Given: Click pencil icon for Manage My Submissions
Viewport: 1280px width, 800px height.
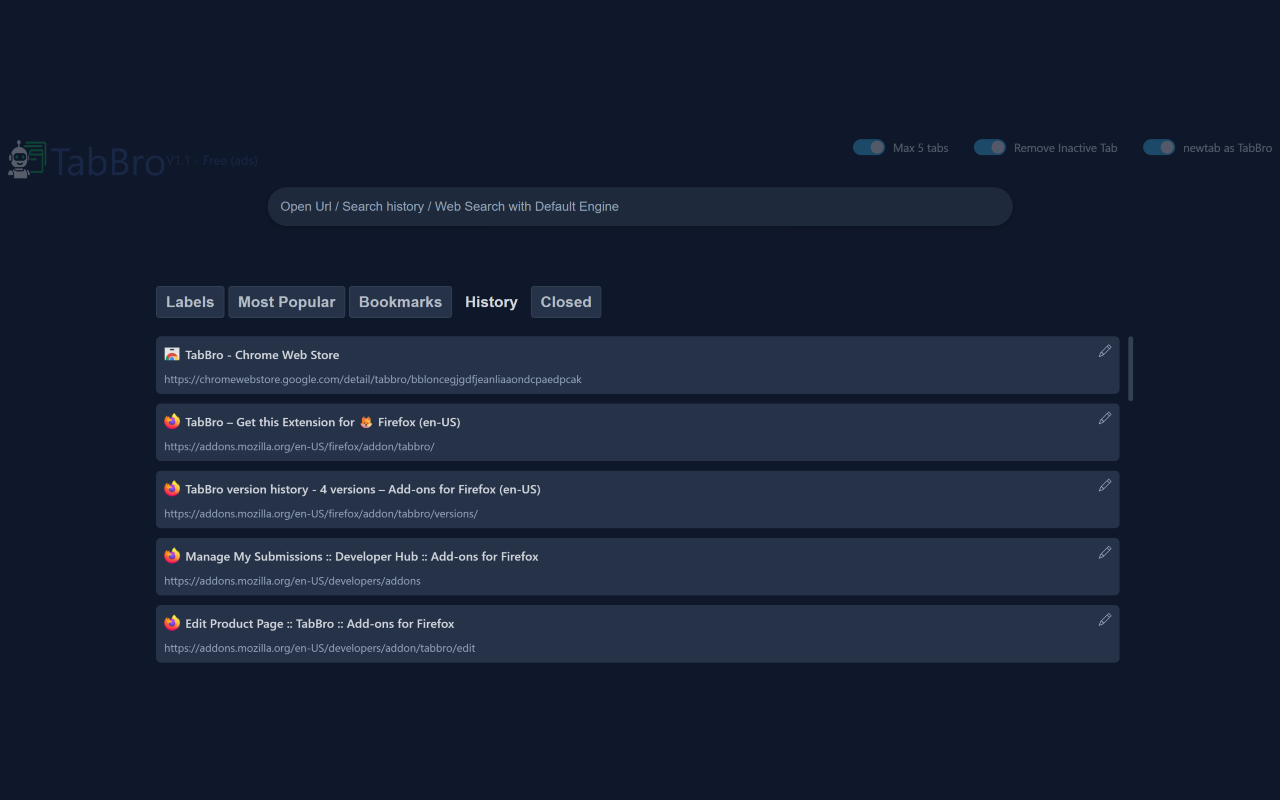Looking at the screenshot, I should point(1104,552).
